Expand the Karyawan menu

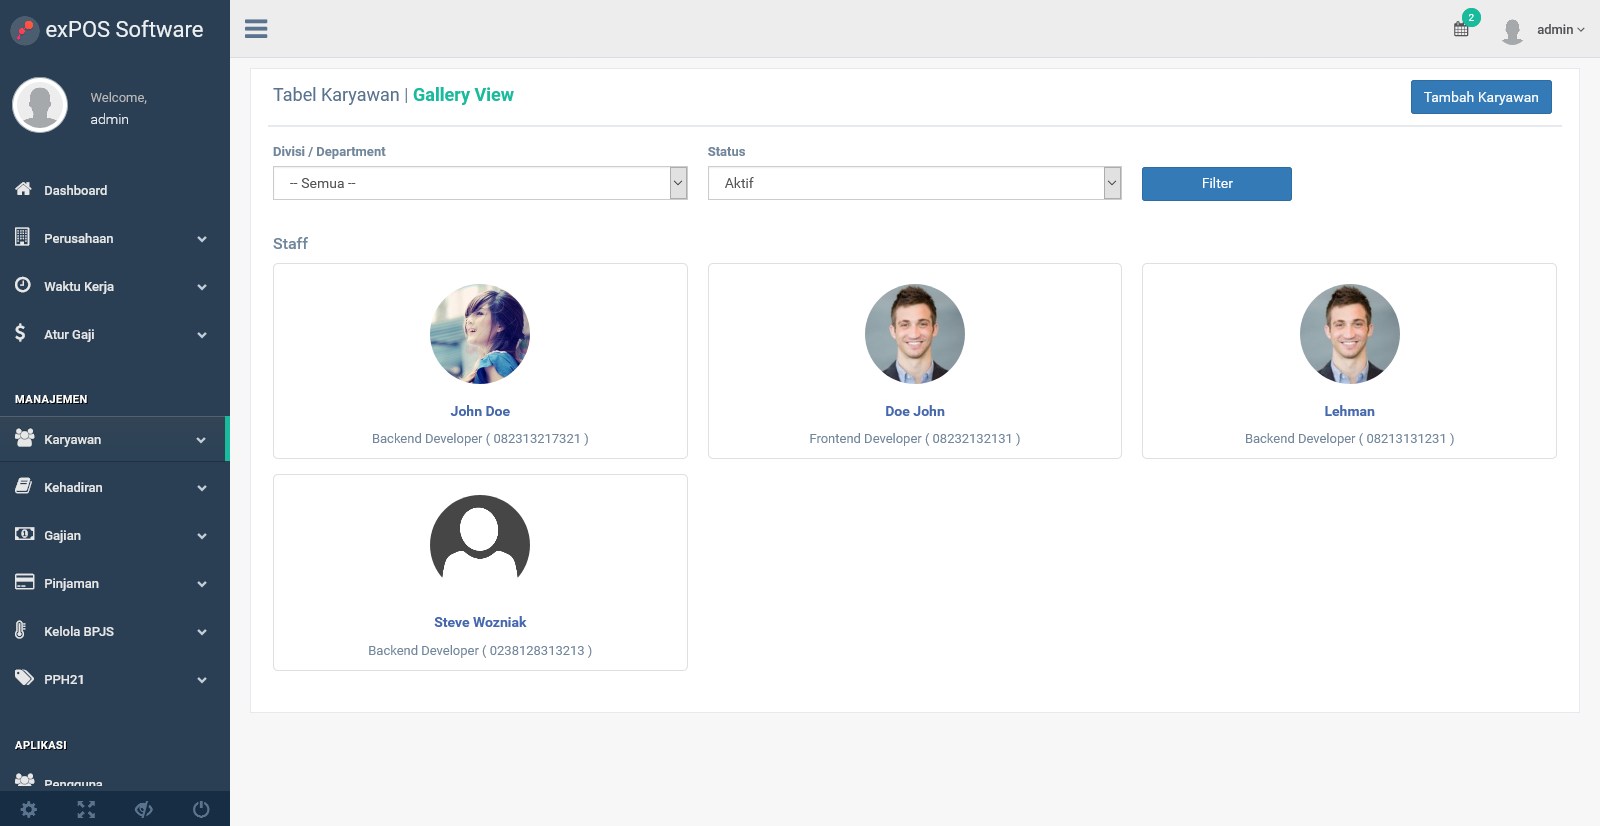pos(114,439)
